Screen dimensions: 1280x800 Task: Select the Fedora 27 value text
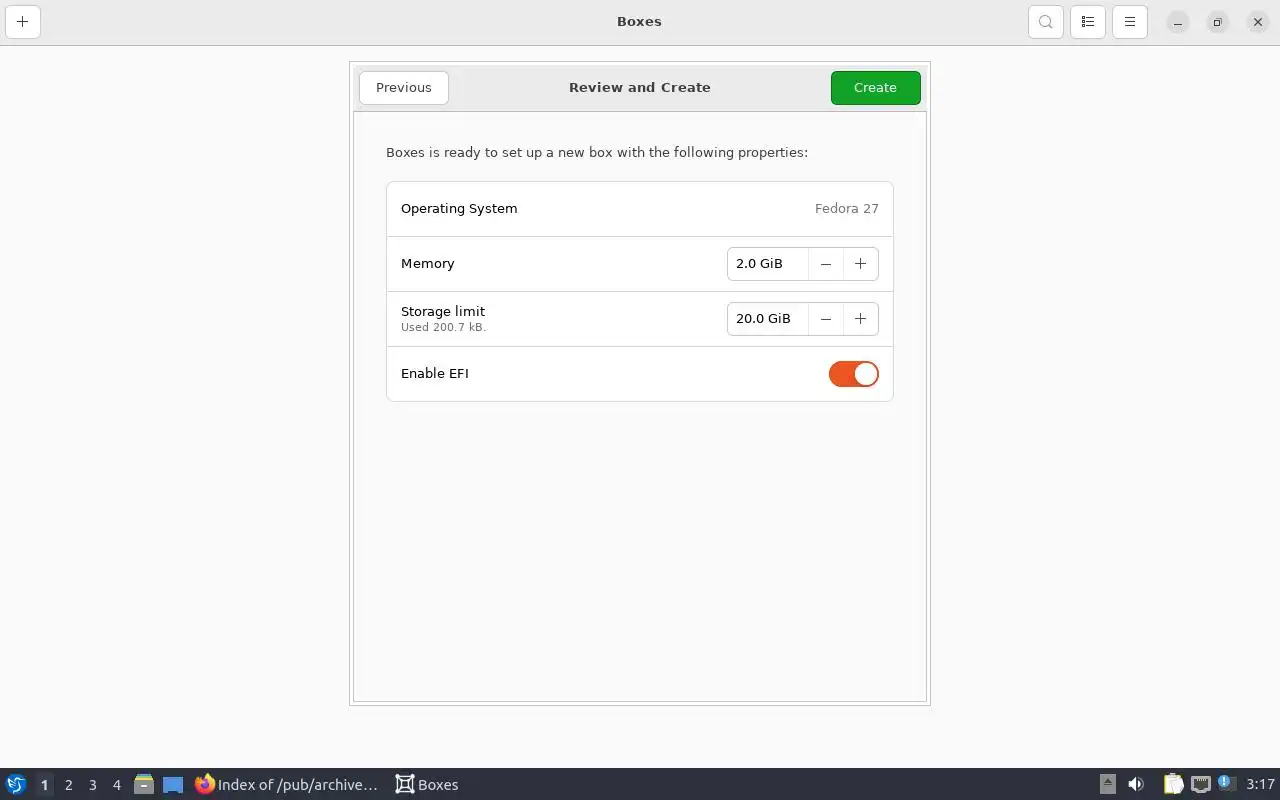(846, 209)
